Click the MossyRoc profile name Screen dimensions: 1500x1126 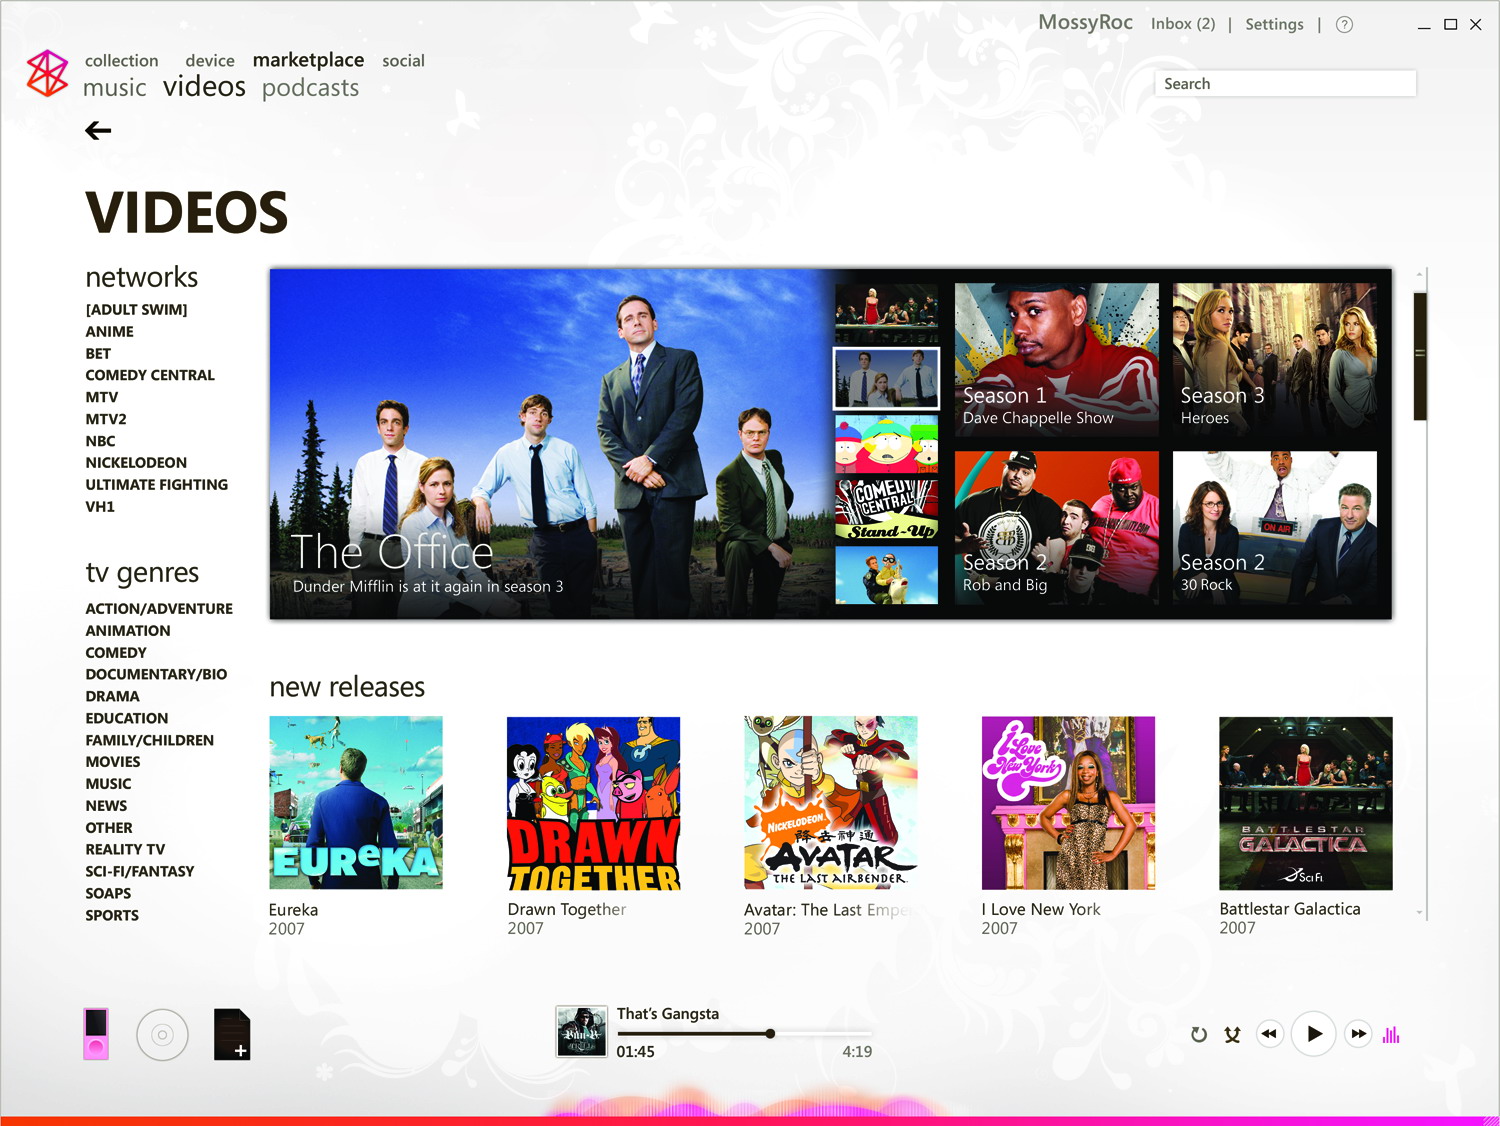[x=1085, y=22]
